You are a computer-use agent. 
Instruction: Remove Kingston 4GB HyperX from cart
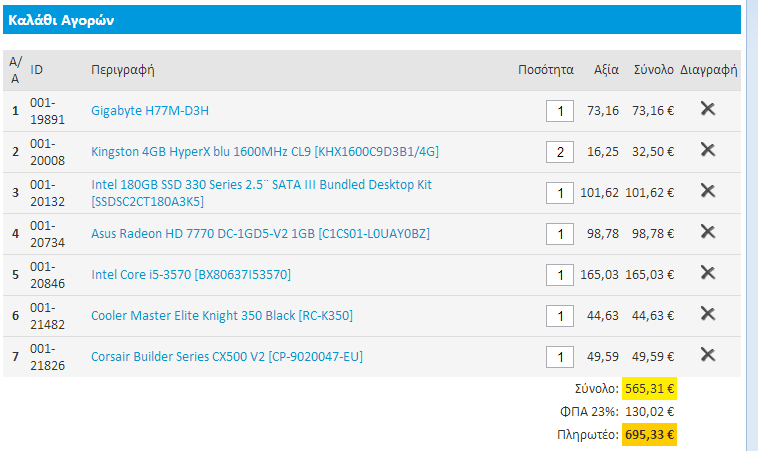pos(708,150)
